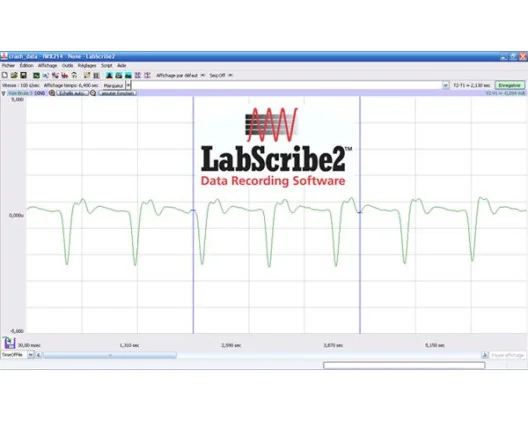Click the red-blue XY view toolbar icon
The image size is (528, 422).
click(55, 75)
